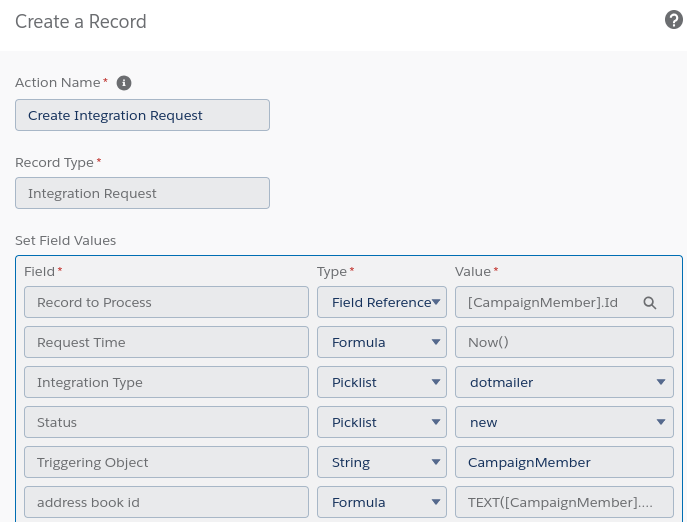Screen dimensions: 687x527
Task: Click the Now() formula value field
Action: [x=564, y=343]
